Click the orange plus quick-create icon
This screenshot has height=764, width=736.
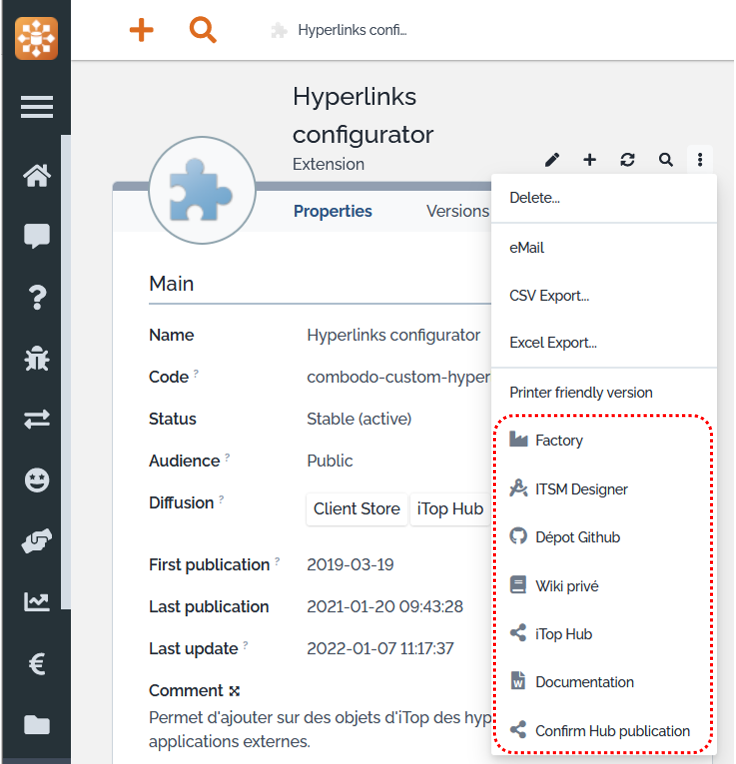pyautogui.click(x=141, y=30)
